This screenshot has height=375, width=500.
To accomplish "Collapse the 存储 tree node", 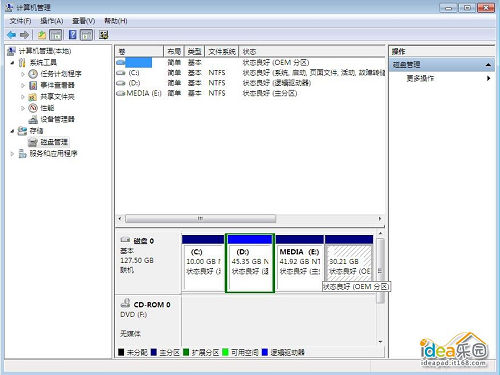I will pyautogui.click(x=12, y=131).
